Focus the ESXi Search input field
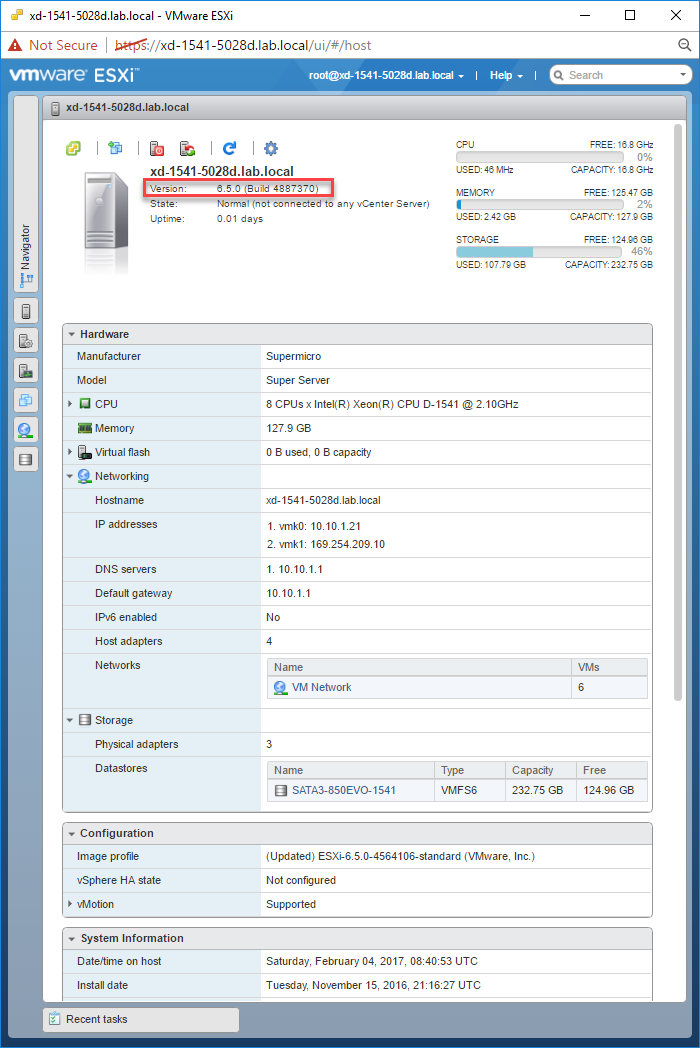Screen dimensions: 700x1048 point(620,75)
